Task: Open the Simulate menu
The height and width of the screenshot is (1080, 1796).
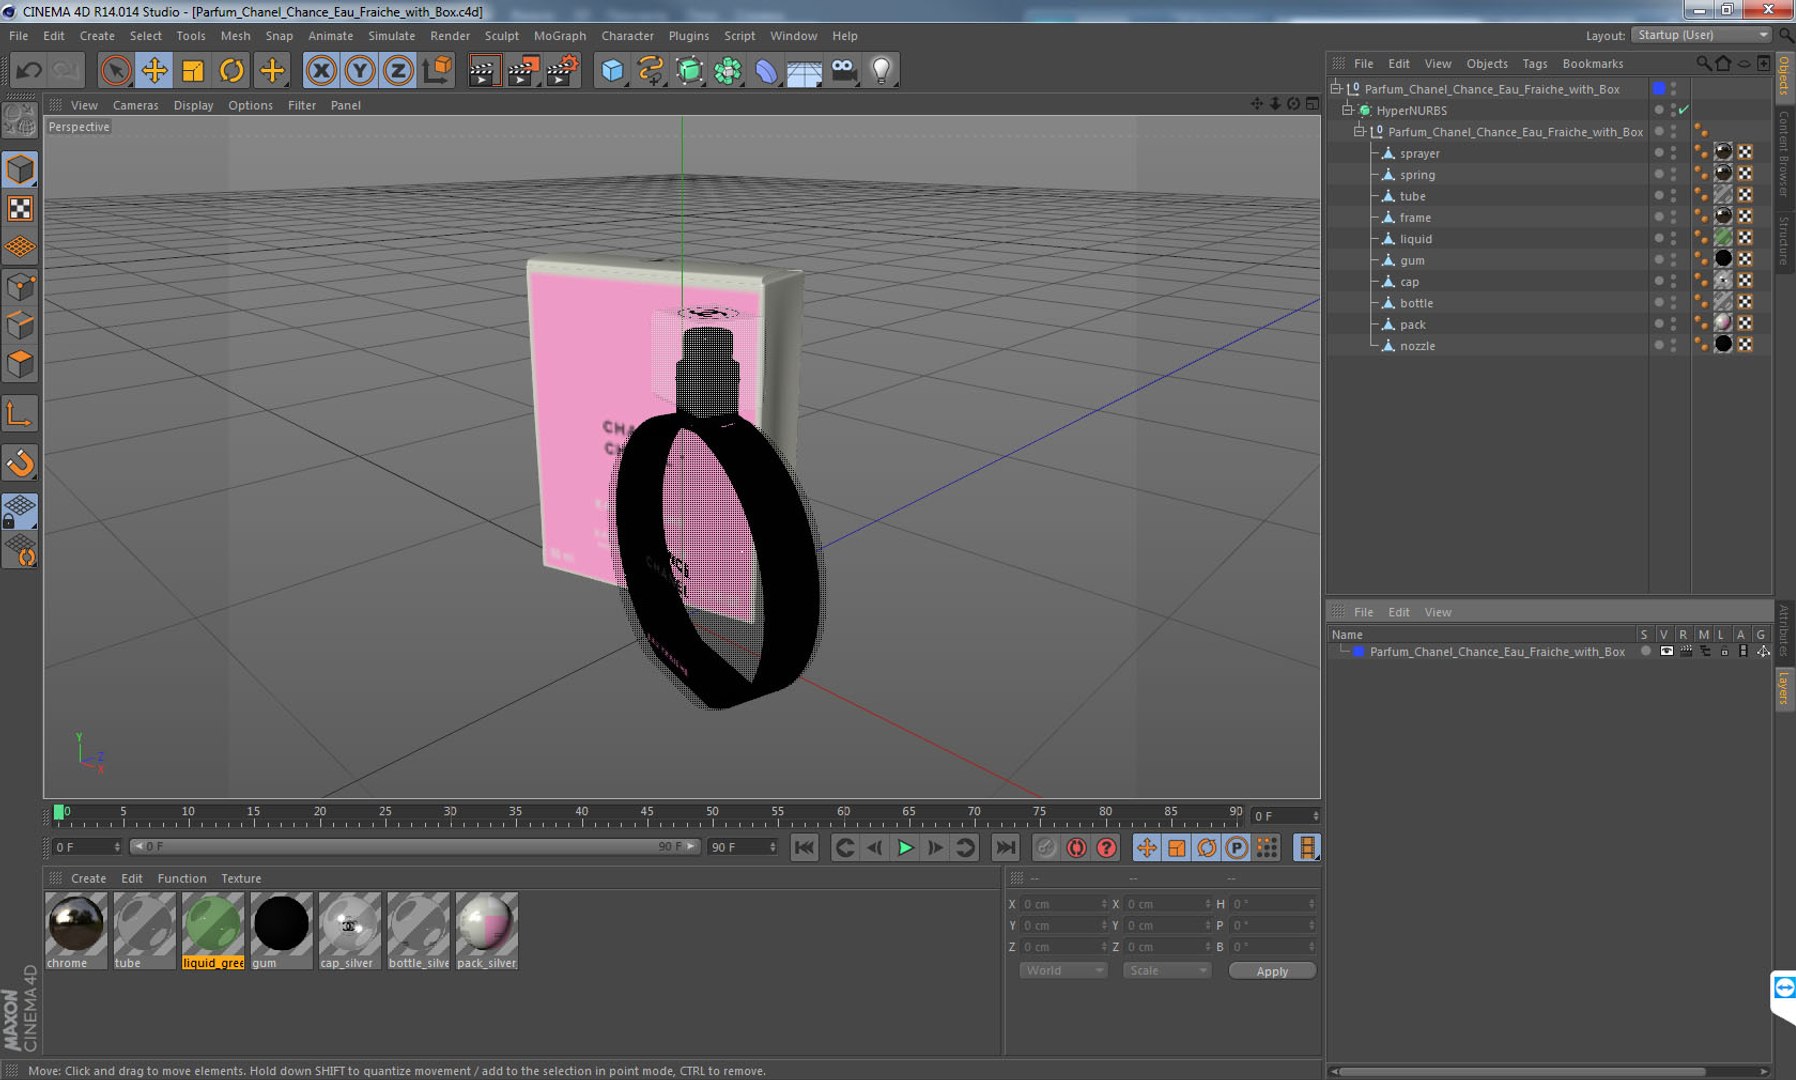Action: coord(391,35)
